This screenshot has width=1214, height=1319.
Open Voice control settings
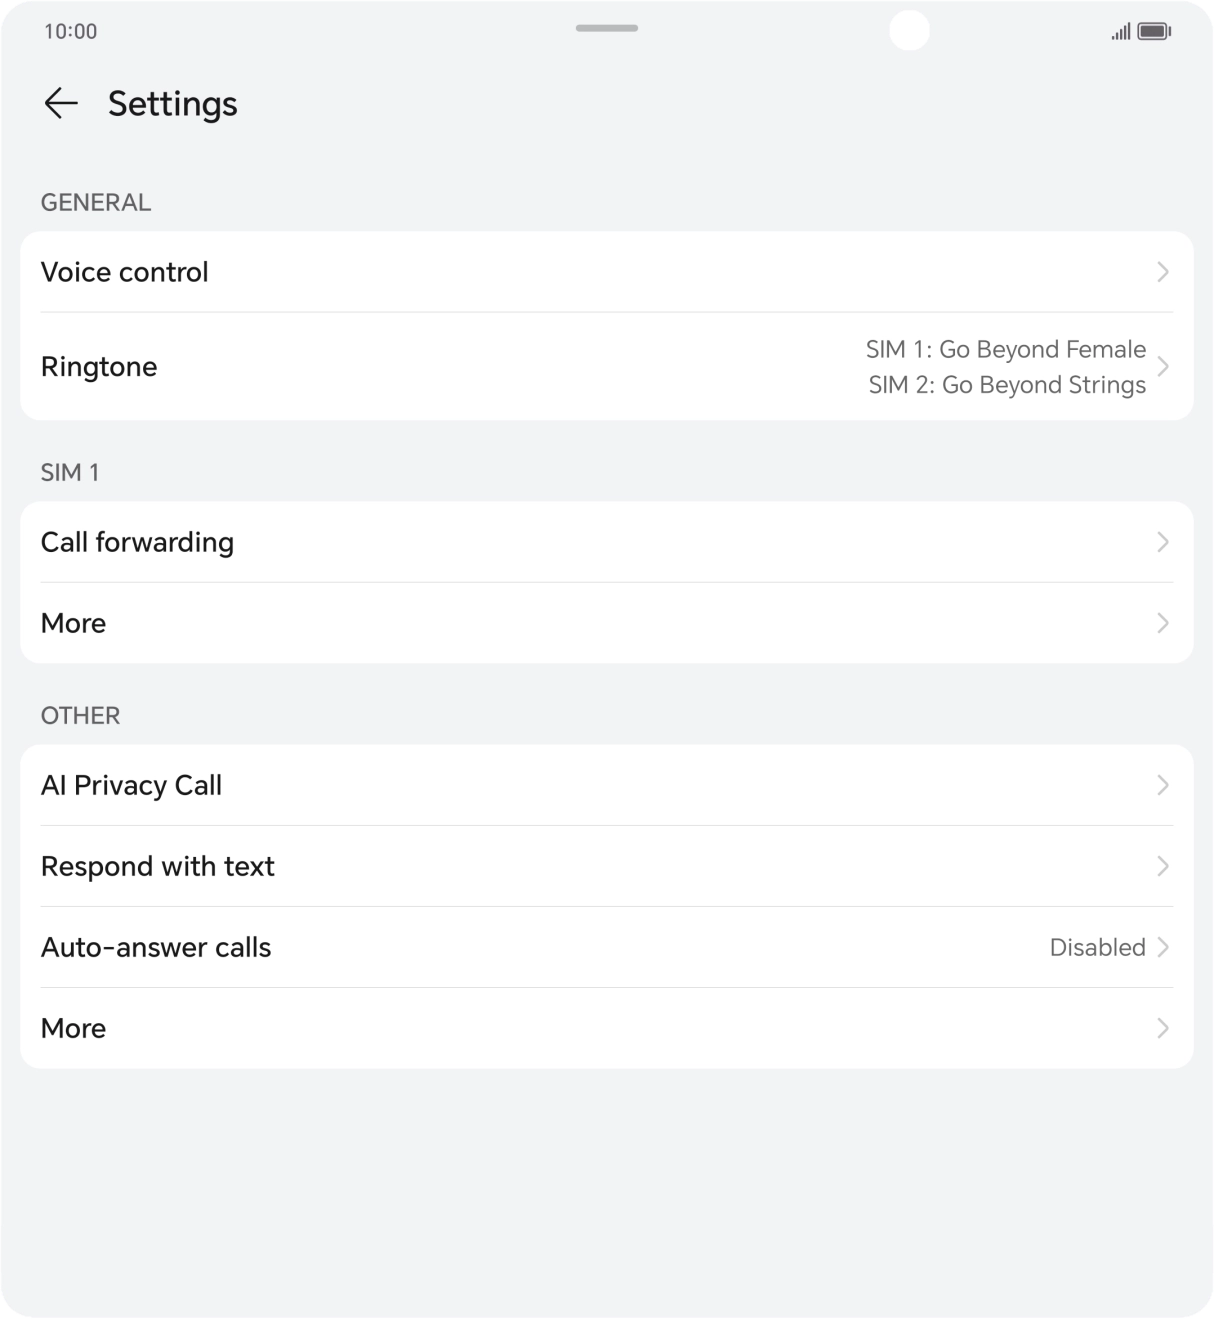[125, 272]
